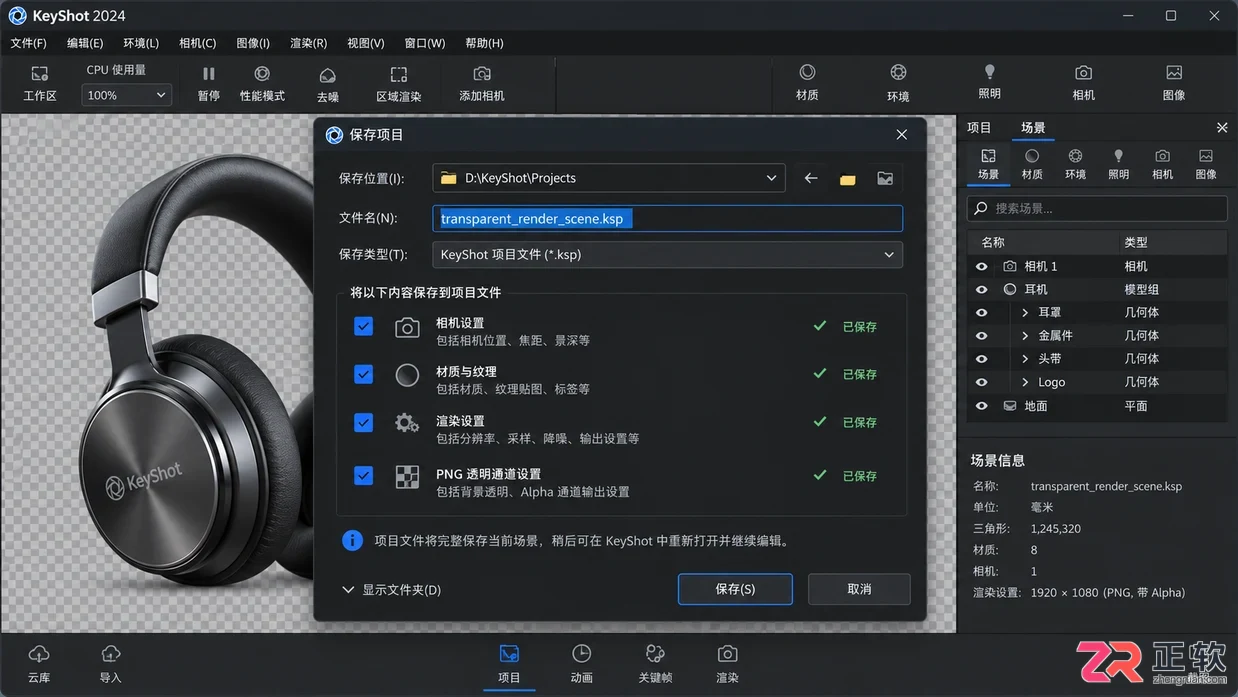Open the 帮助(H) menu
Screen dimensions: 1238x697
click(x=484, y=43)
